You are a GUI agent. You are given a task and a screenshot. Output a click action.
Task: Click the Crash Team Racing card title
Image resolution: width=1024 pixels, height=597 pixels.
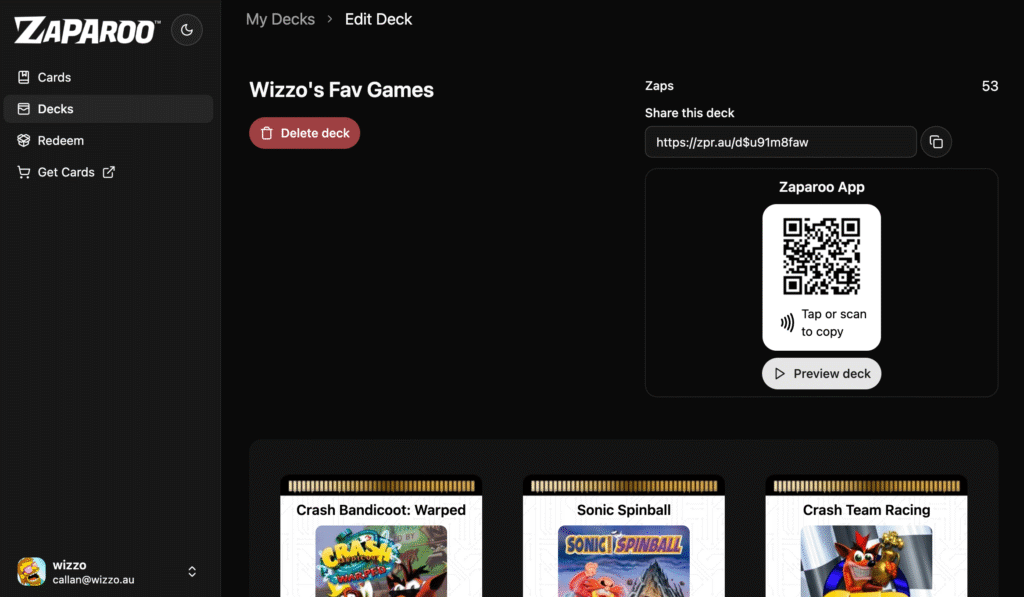coord(867,510)
